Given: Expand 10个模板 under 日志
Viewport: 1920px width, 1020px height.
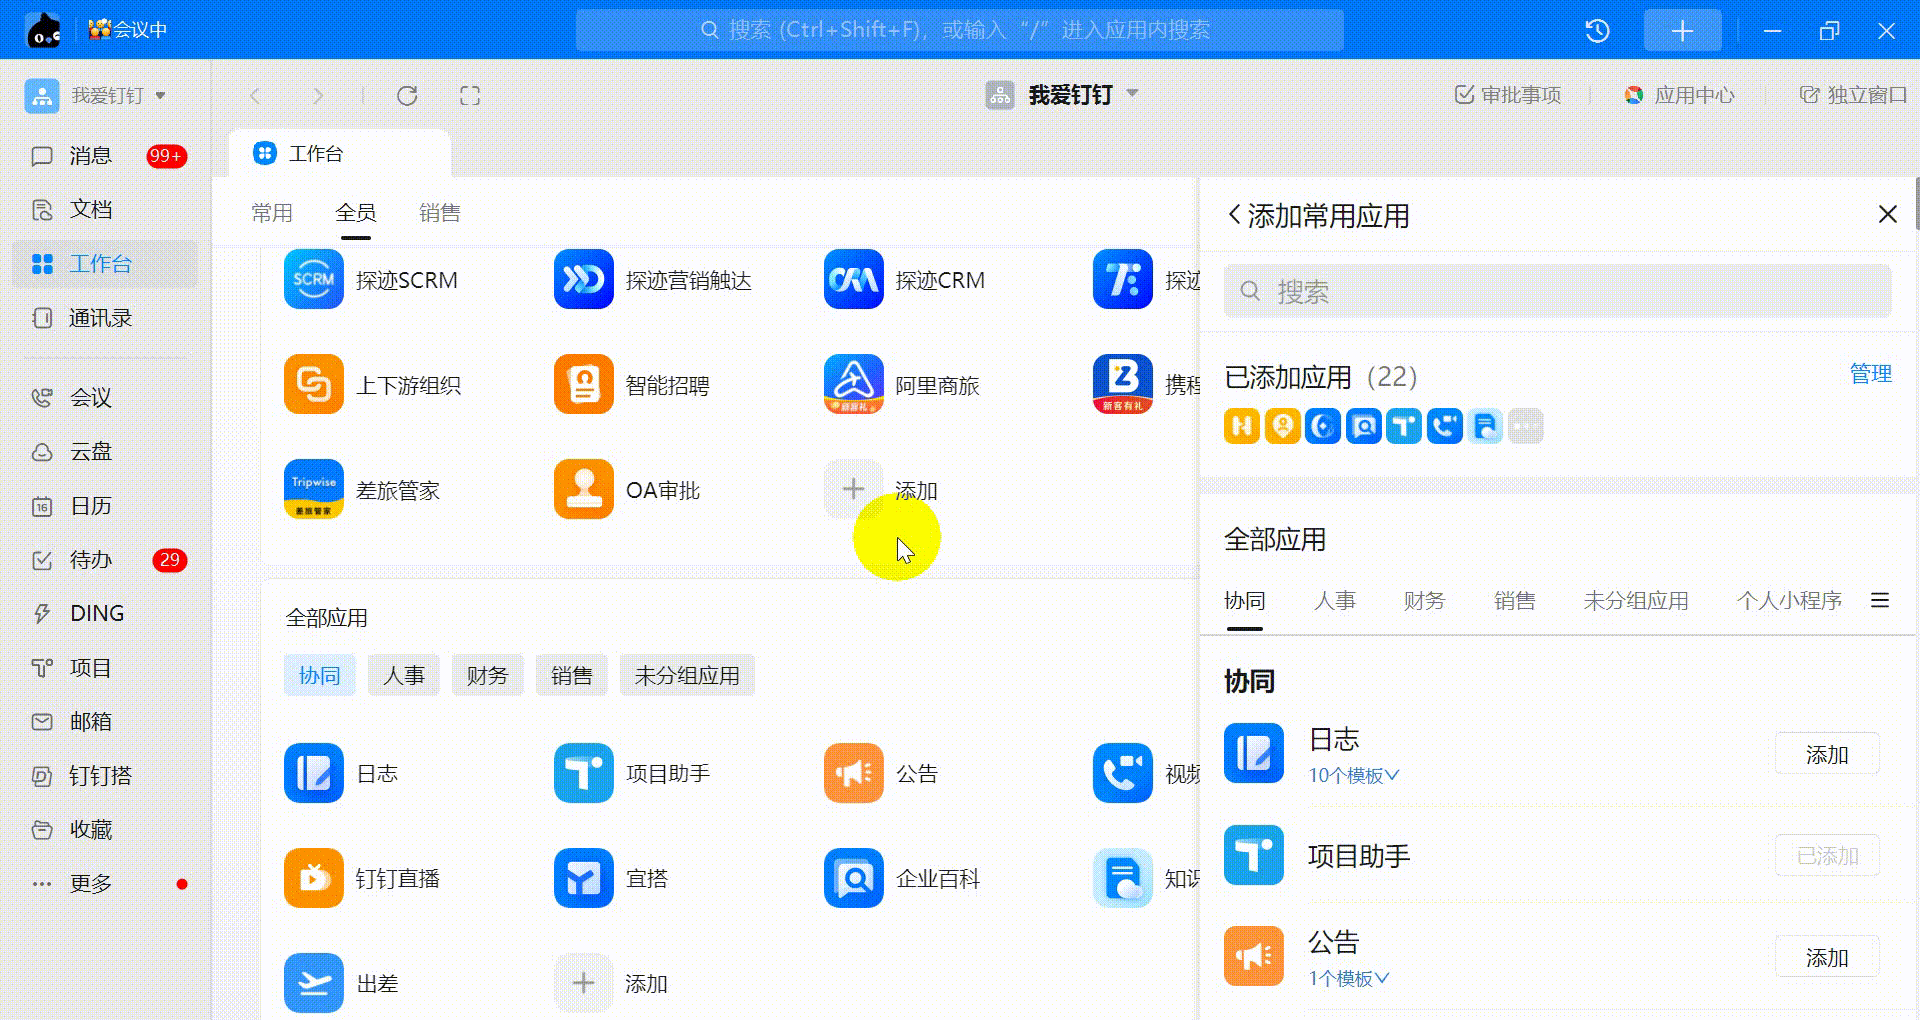Looking at the screenshot, I should coord(1353,776).
